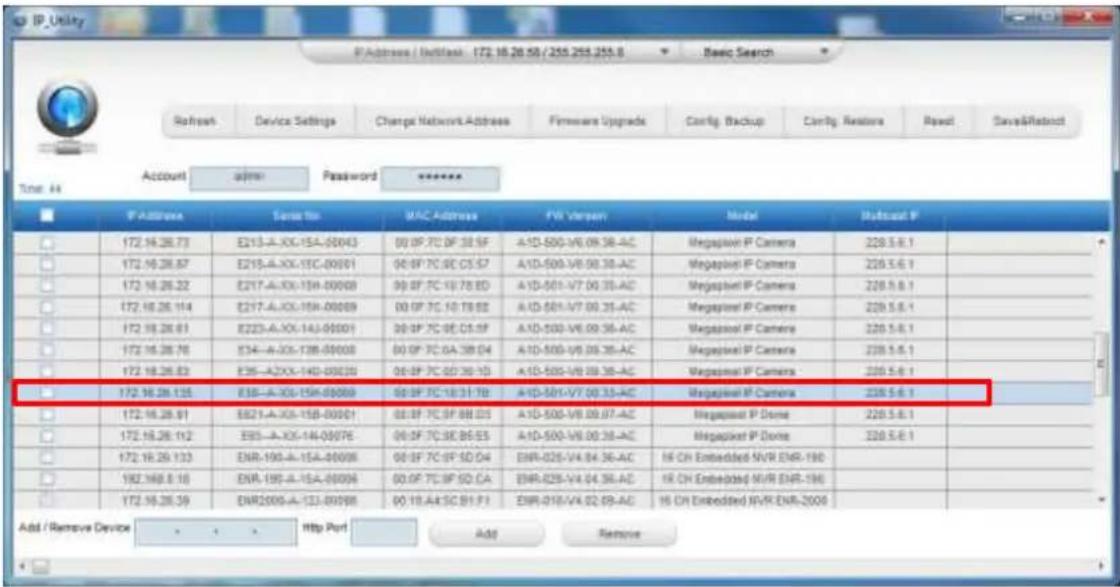Image resolution: width=1120 pixels, height=587 pixels.
Task: Sort by Serial No. column header
Action: click(296, 216)
